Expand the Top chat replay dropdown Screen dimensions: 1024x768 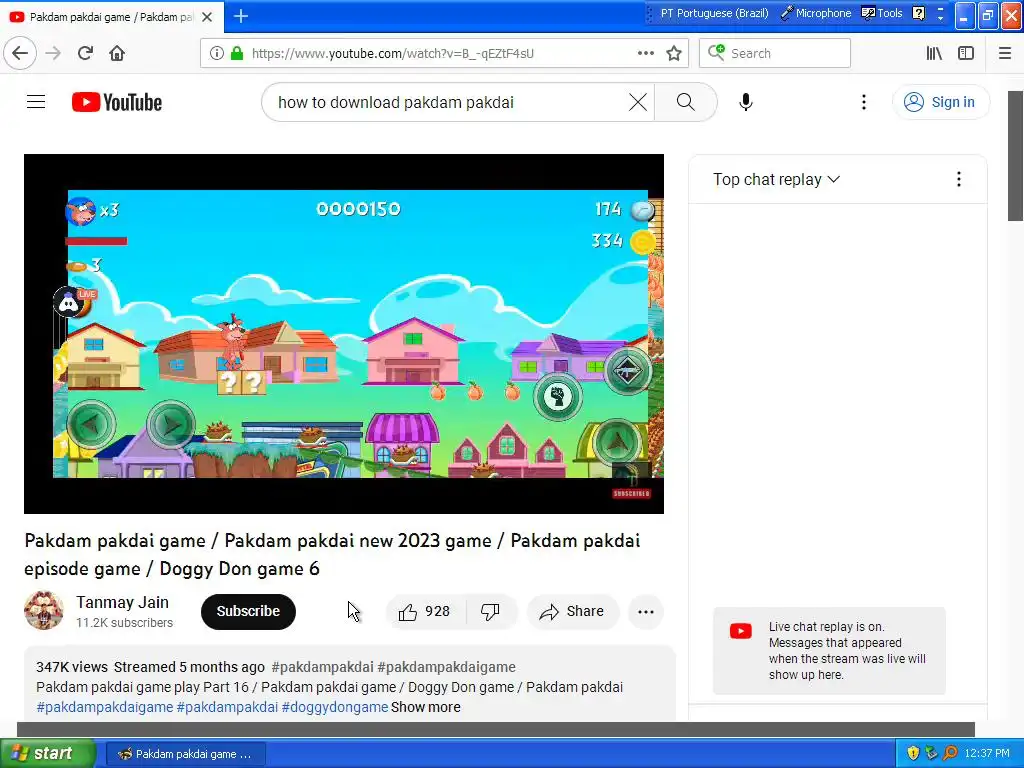pos(776,180)
